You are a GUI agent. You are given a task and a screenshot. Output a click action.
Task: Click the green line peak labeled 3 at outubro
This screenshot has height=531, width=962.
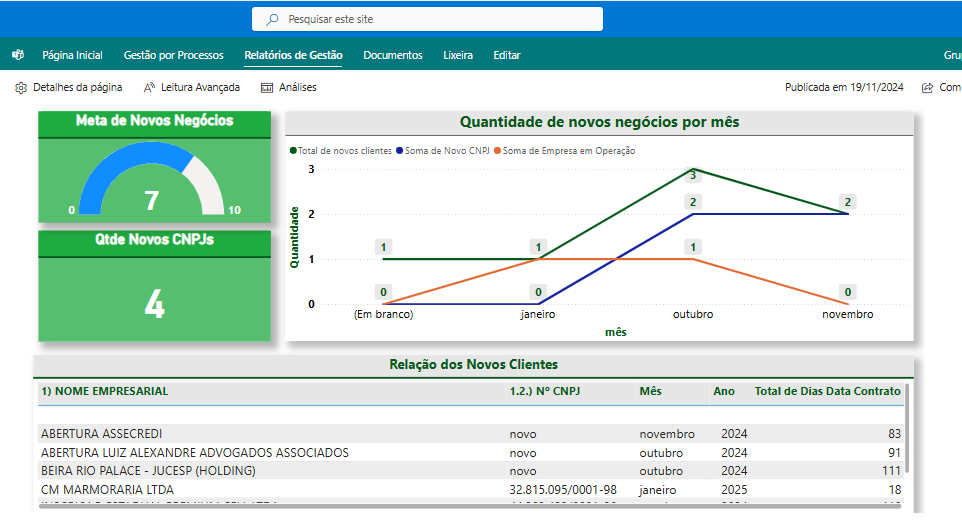(693, 169)
